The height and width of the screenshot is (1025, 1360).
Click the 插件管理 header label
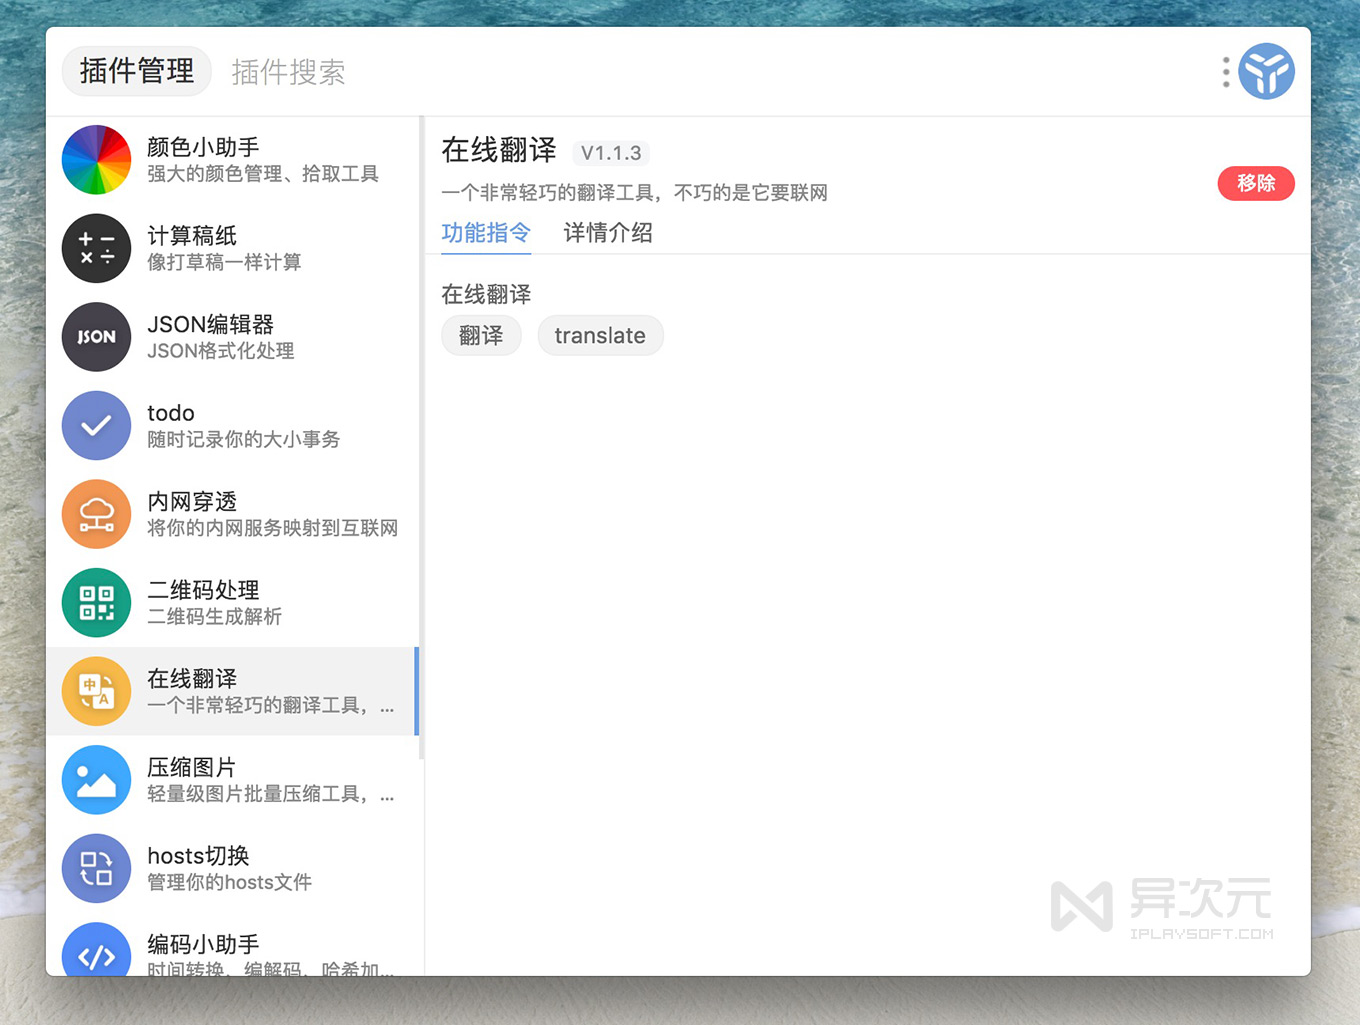coord(136,71)
